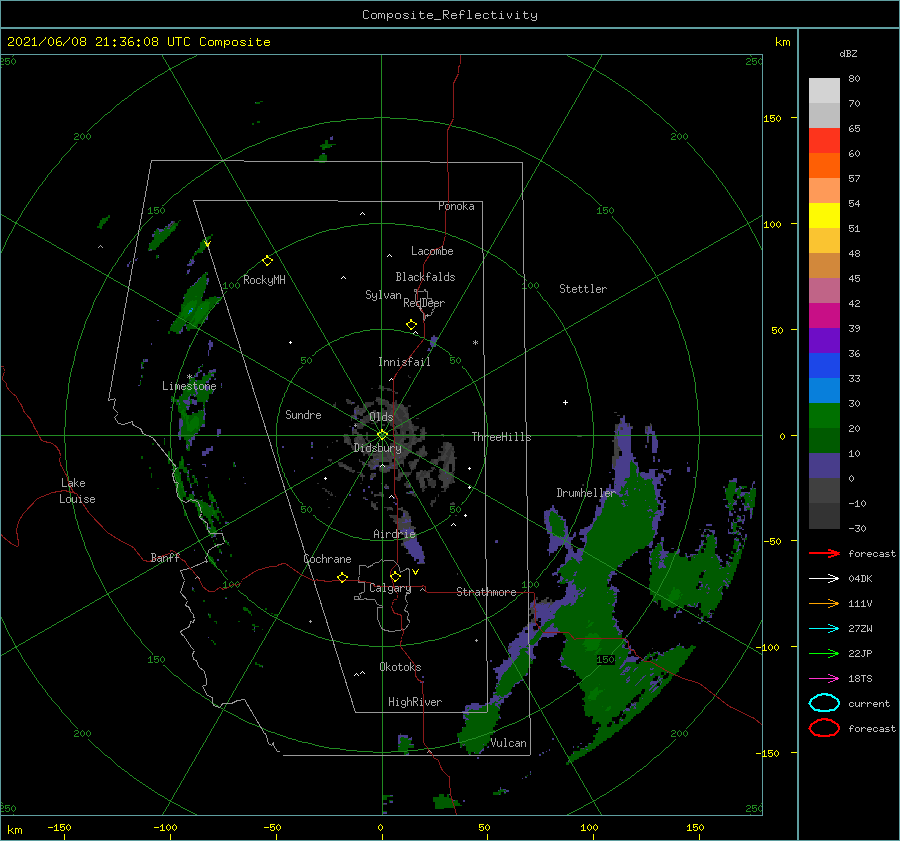Click the RockyMH label
900x841 pixels.
(264, 280)
